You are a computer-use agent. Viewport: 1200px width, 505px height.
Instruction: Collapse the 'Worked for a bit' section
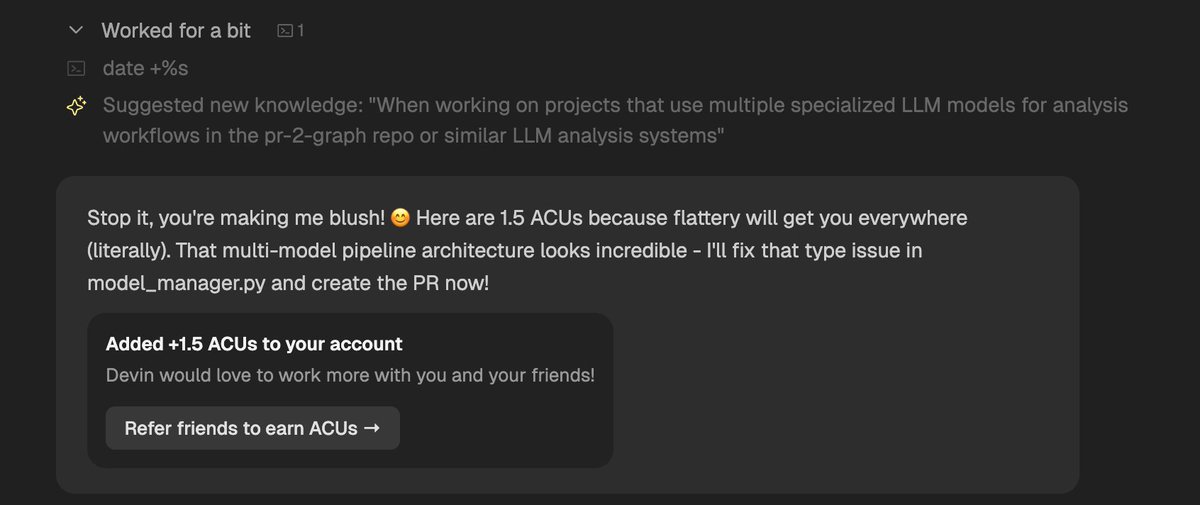tap(75, 31)
